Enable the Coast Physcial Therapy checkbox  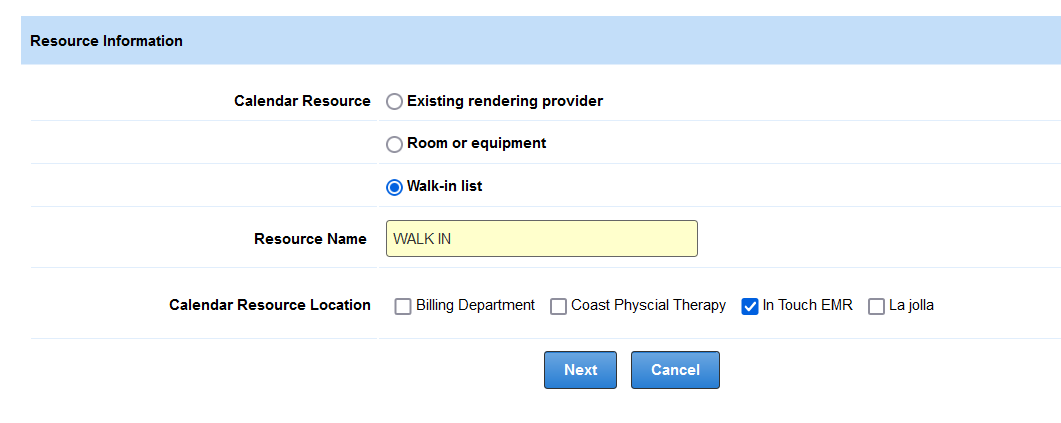[x=558, y=306]
